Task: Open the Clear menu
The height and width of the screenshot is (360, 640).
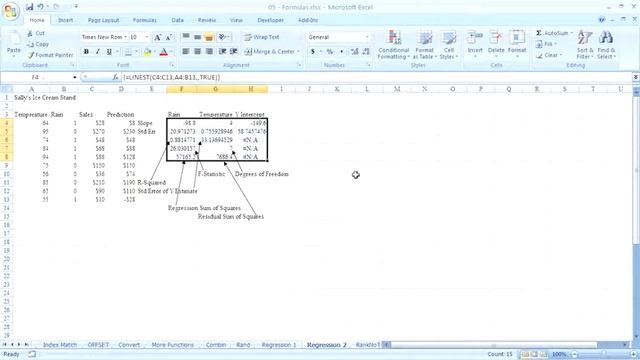Action: pos(549,55)
